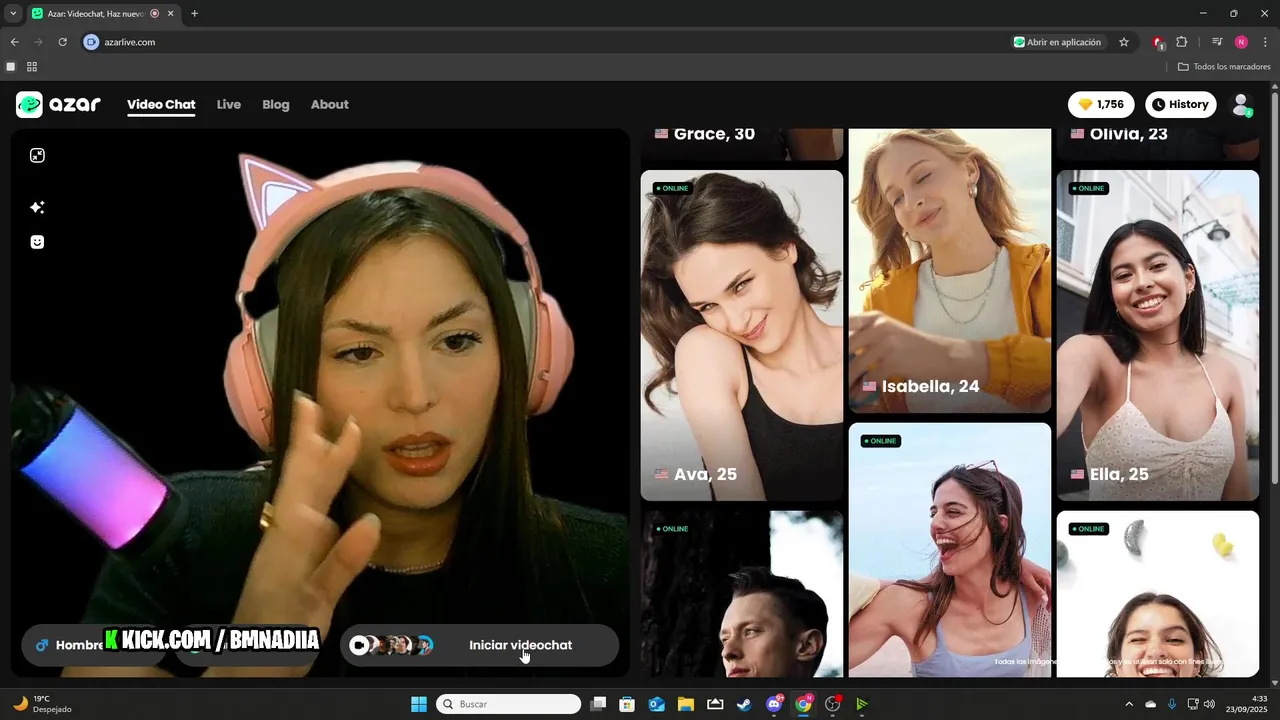1280x720 pixels.
Task: Open the Blog tab
Action: [x=276, y=104]
